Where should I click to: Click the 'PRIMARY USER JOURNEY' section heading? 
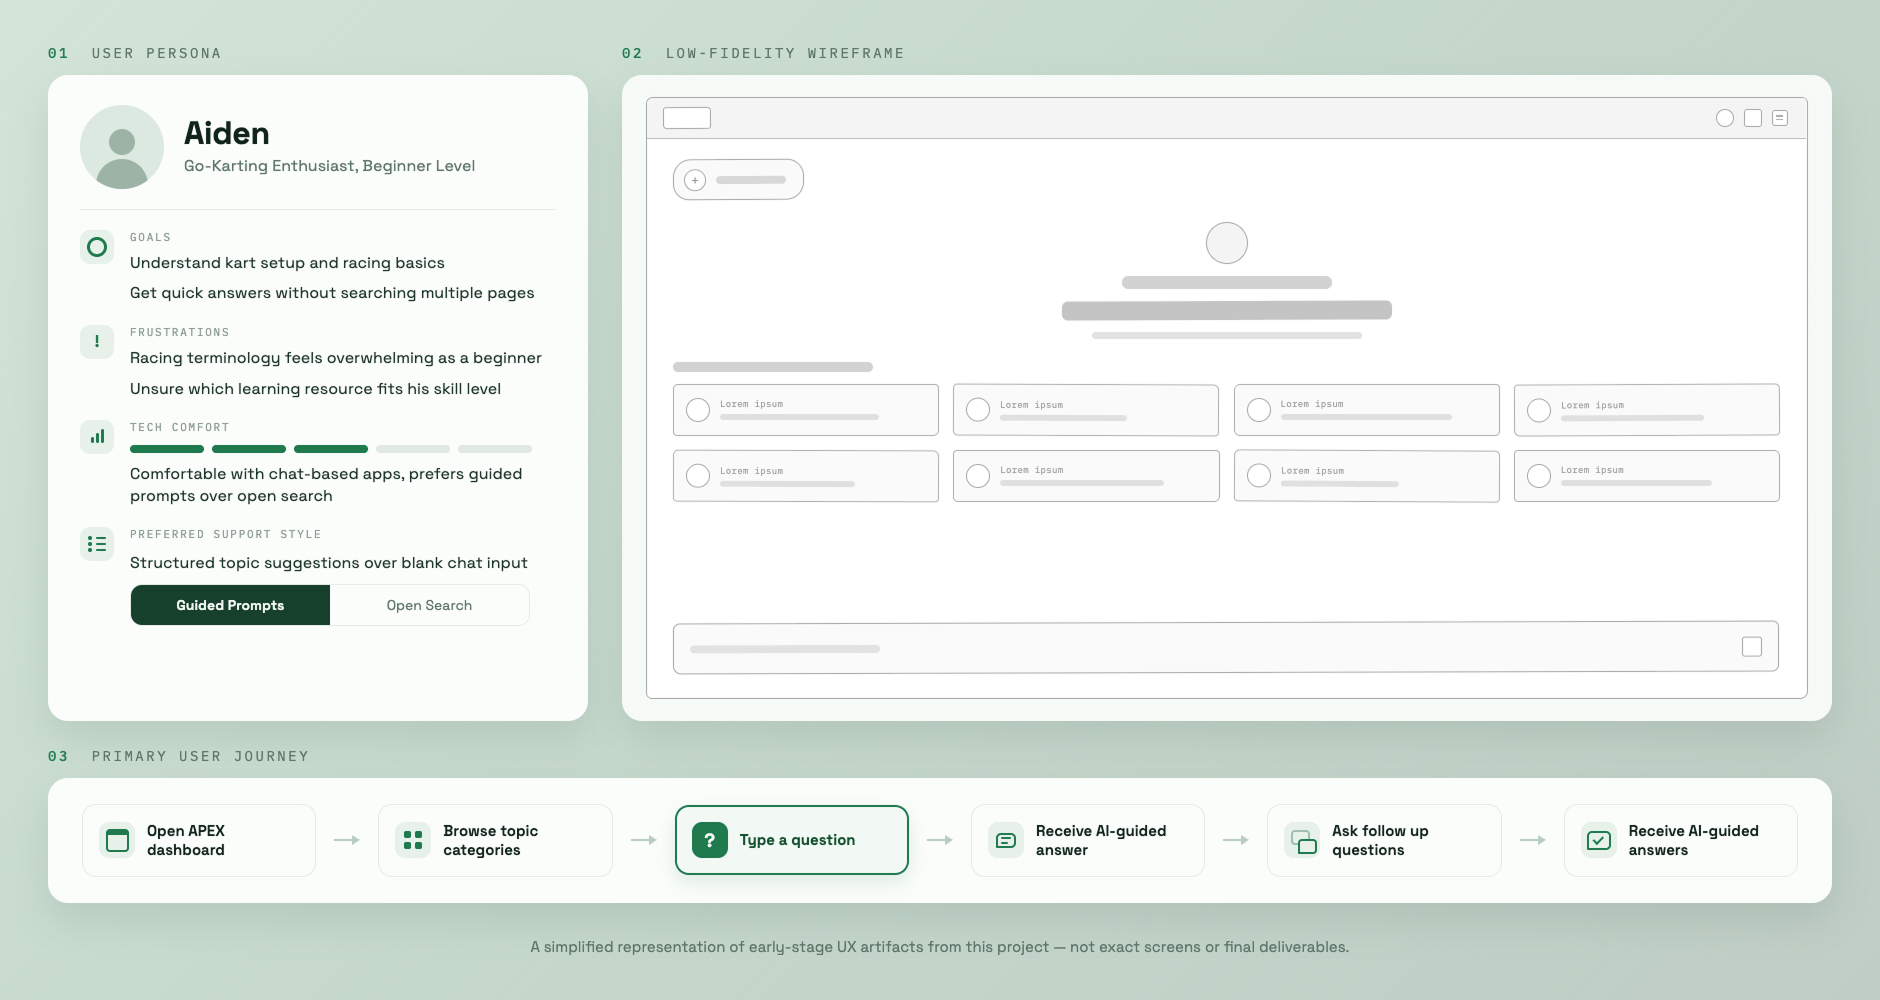(x=200, y=756)
